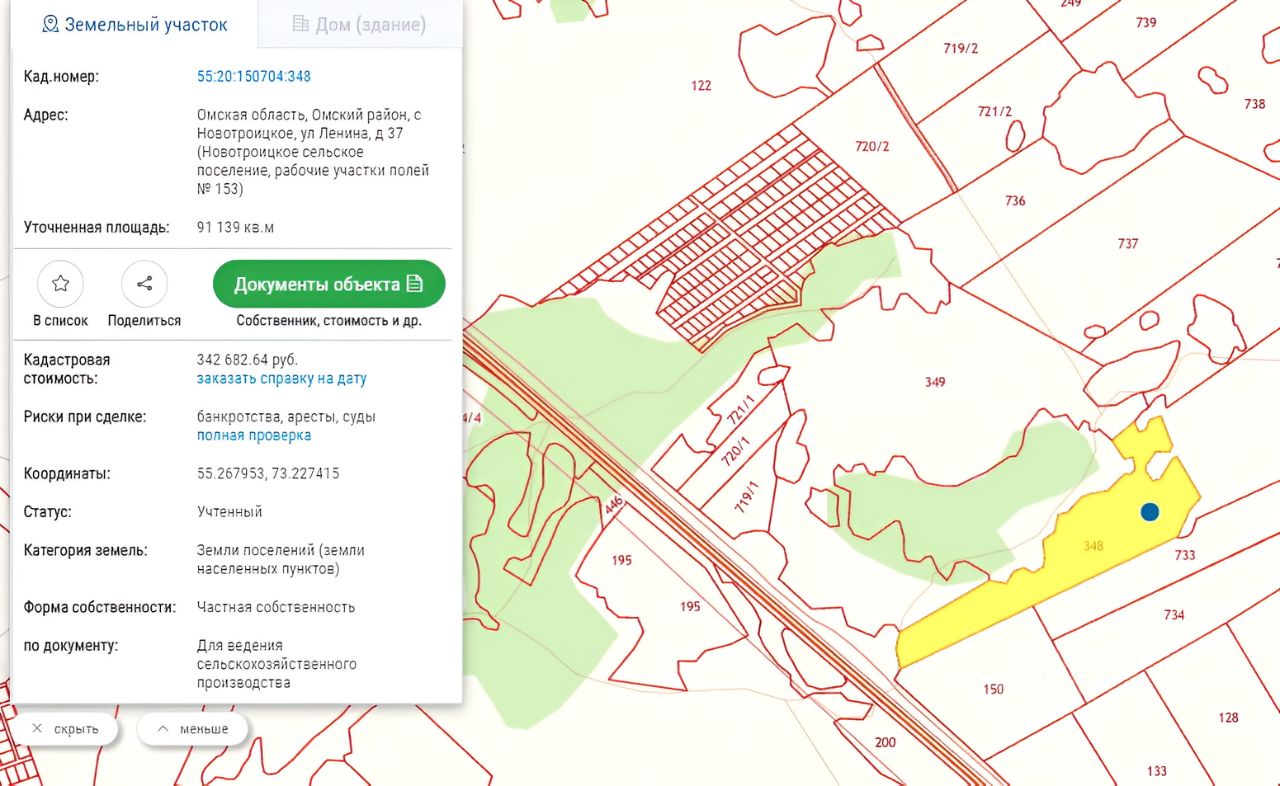Select parcel 737 on the map
The image size is (1280, 786).
pyautogui.click(x=1128, y=244)
